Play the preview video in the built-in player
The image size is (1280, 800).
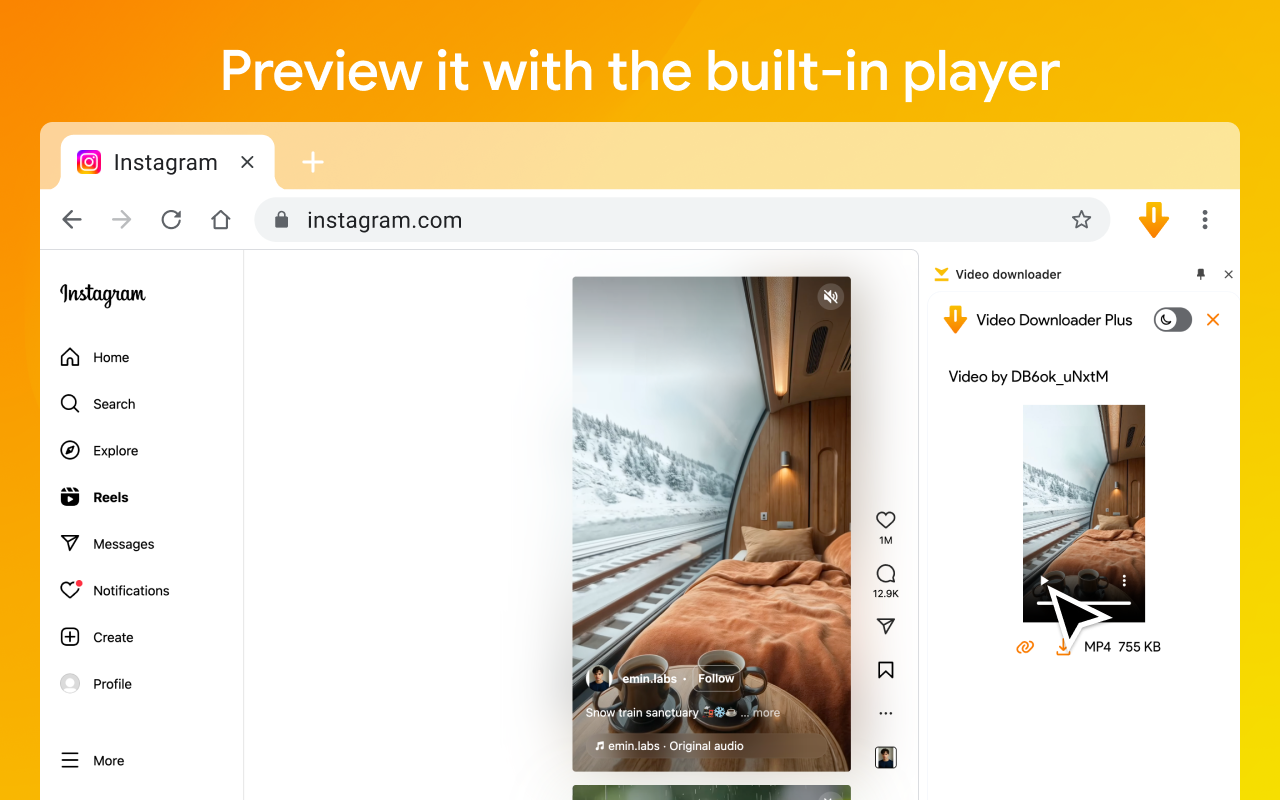tap(1044, 580)
